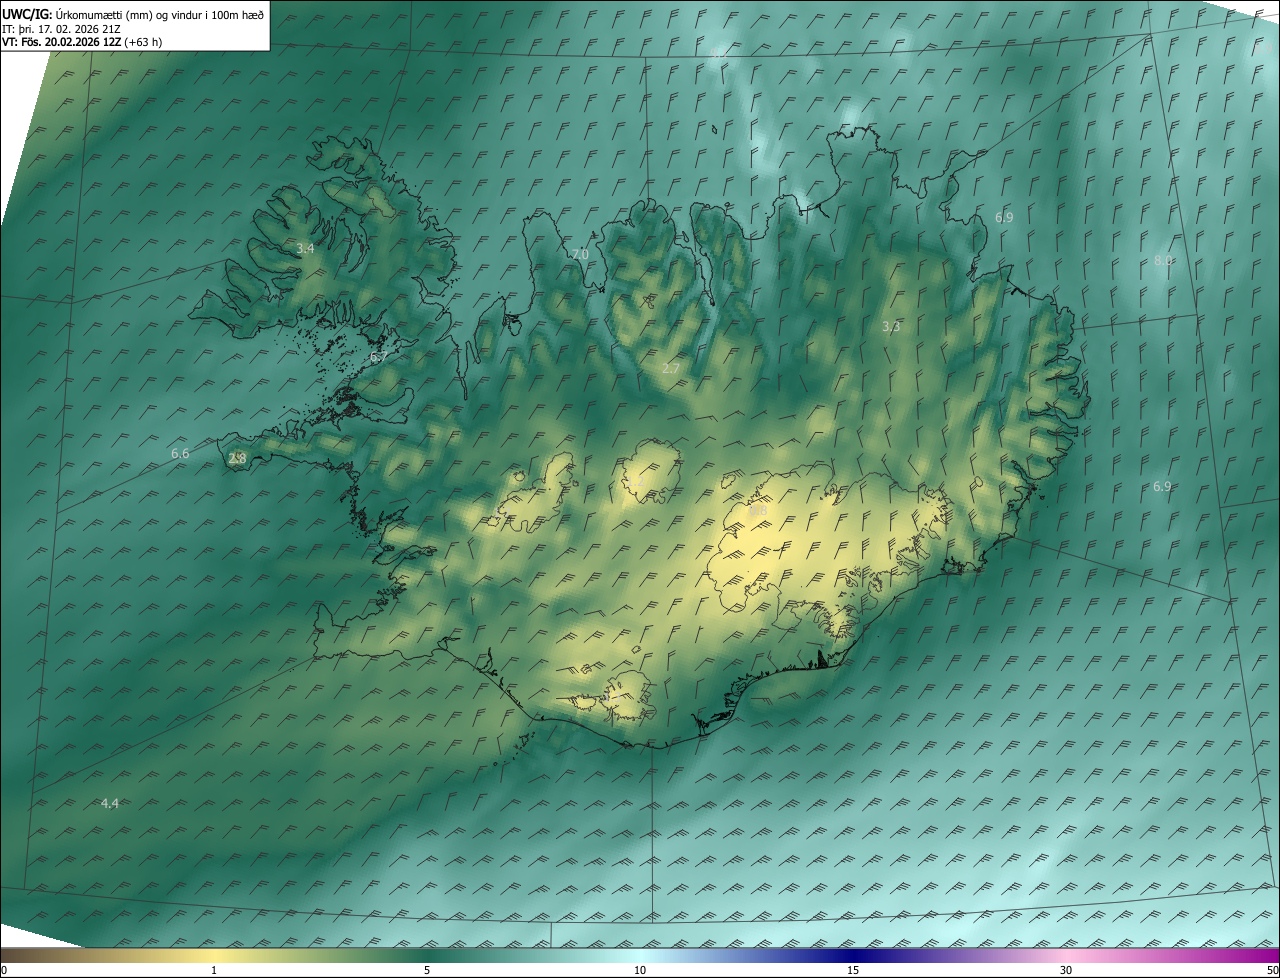Click the 0 tick label on the color scale
The height and width of the screenshot is (978, 1280).
tap(4, 971)
